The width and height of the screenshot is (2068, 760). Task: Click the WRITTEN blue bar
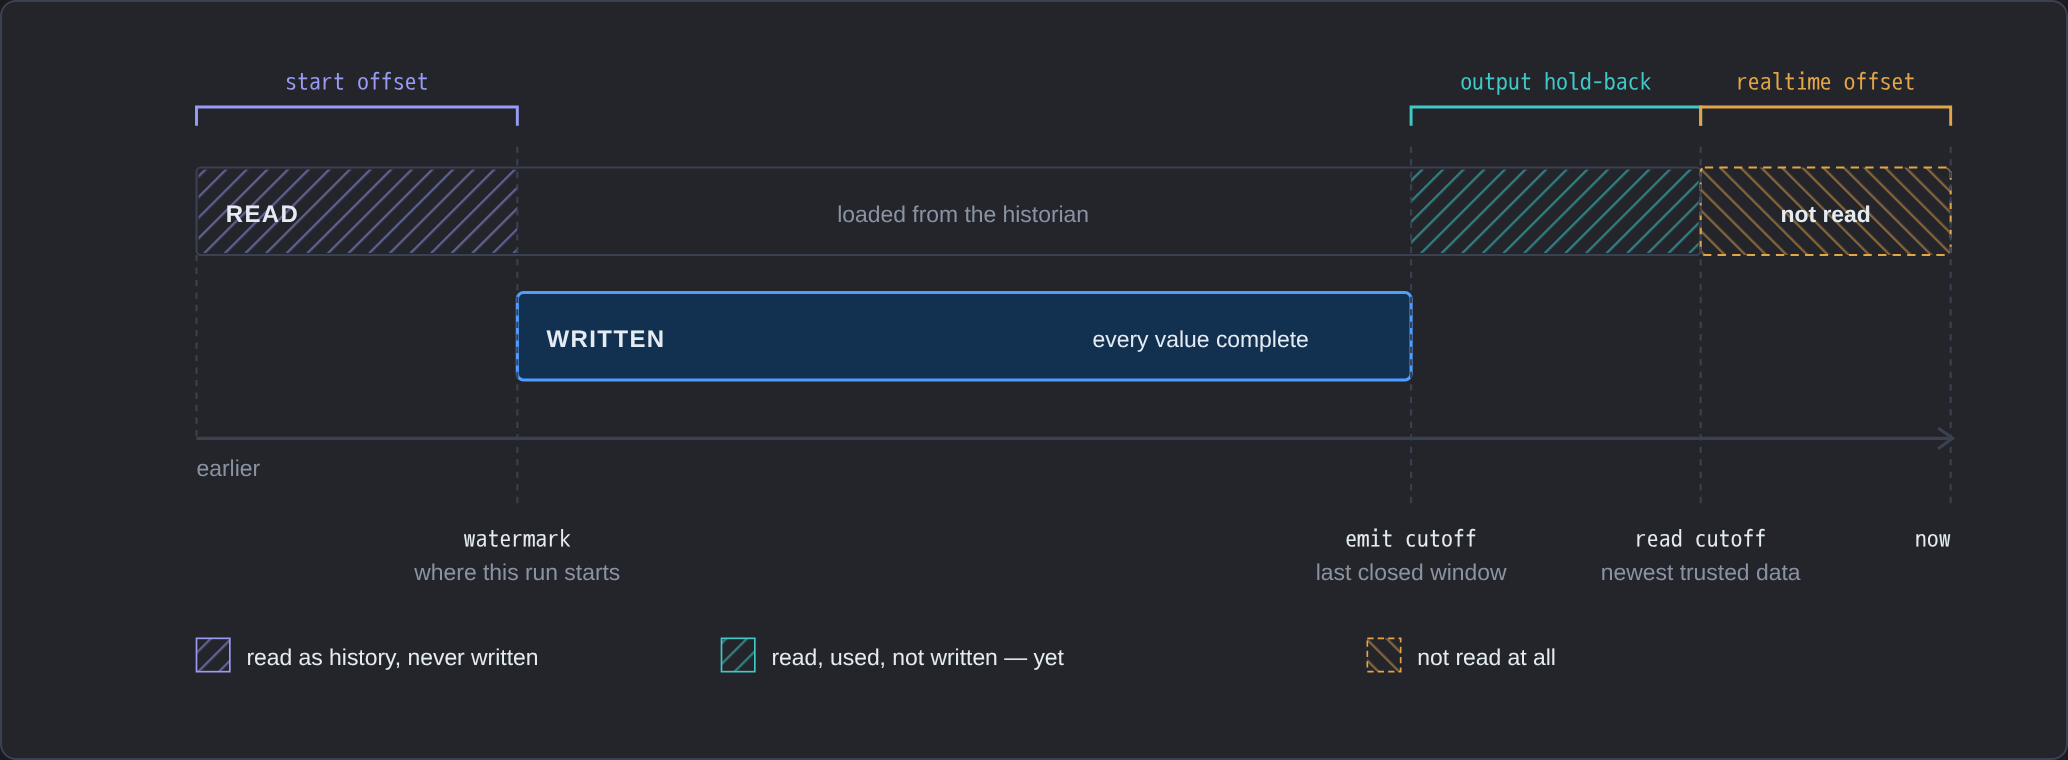click(964, 337)
